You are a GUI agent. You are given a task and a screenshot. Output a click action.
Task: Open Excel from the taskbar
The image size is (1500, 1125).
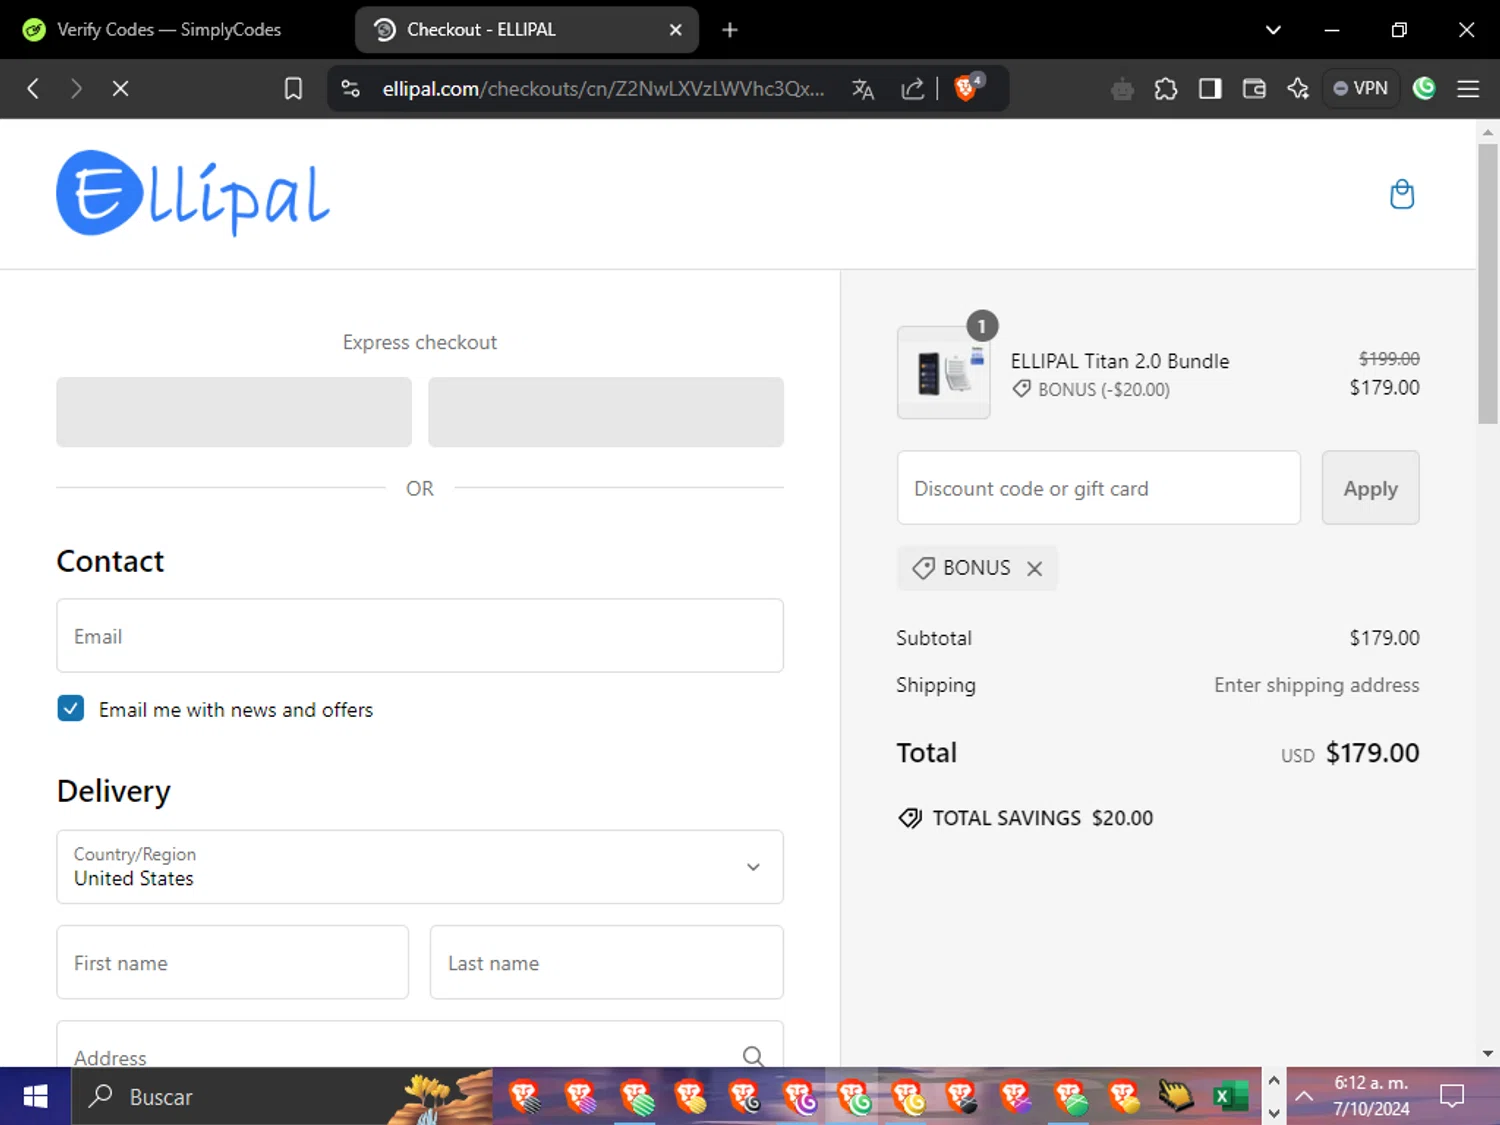[1231, 1097]
